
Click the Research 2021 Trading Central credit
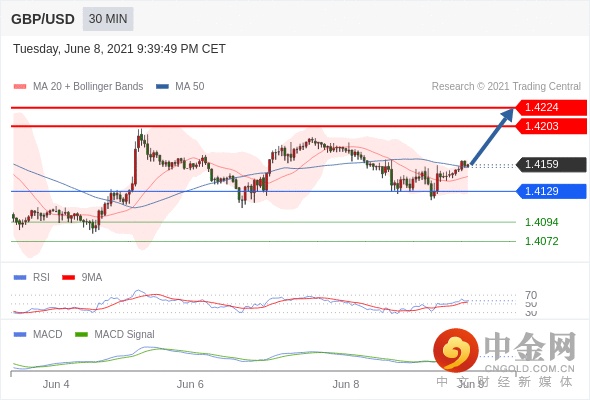point(506,87)
